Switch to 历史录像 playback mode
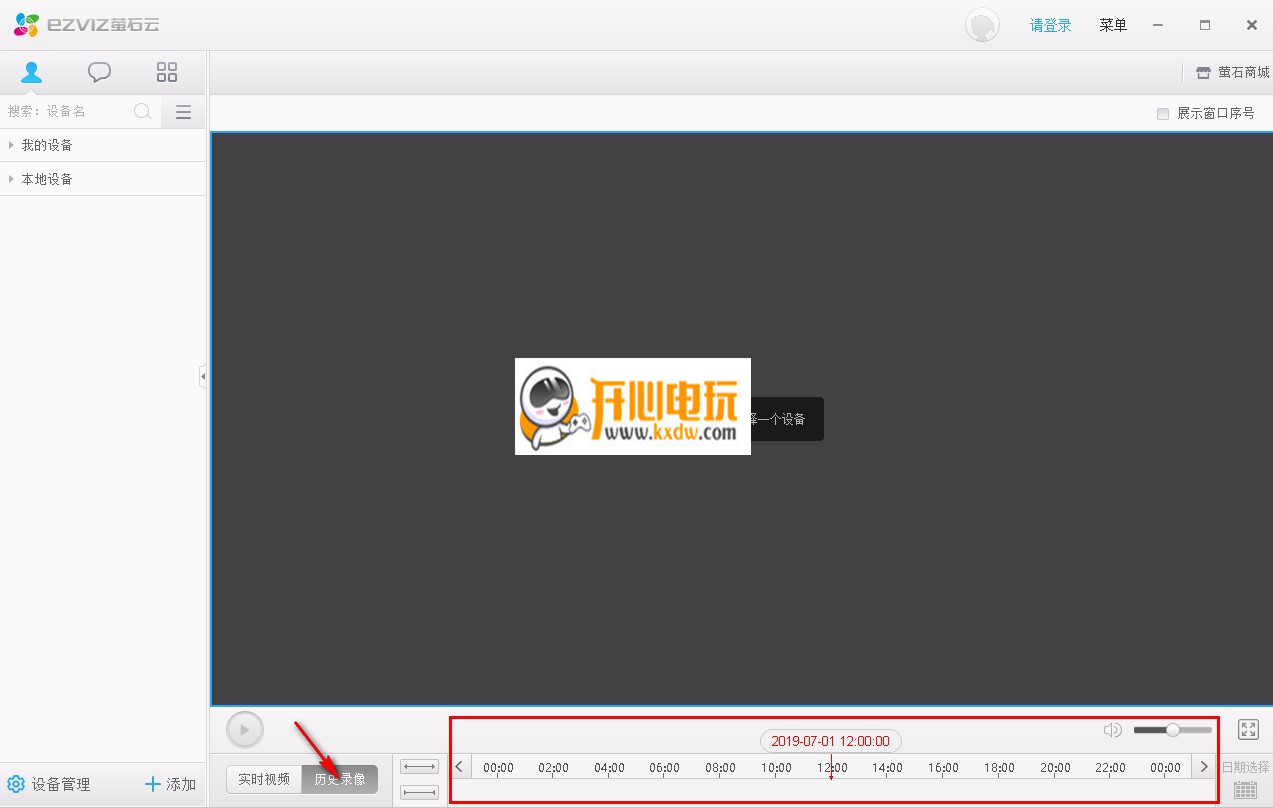 pyautogui.click(x=340, y=779)
